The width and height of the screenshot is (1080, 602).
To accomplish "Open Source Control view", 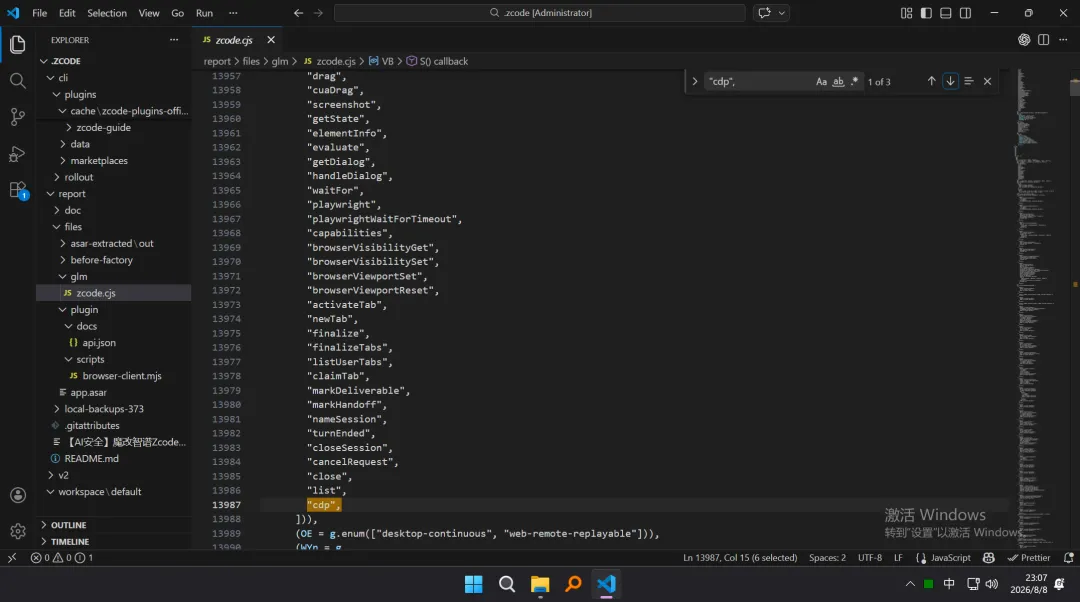I will click(18, 117).
